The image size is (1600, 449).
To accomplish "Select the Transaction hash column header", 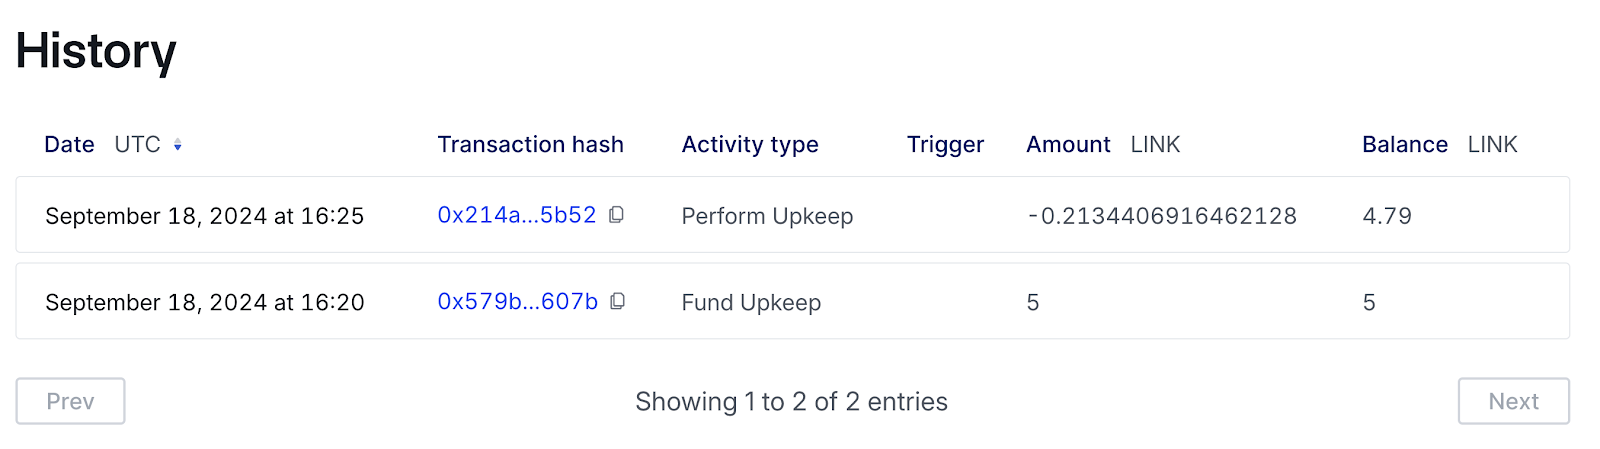I will click(x=530, y=145).
